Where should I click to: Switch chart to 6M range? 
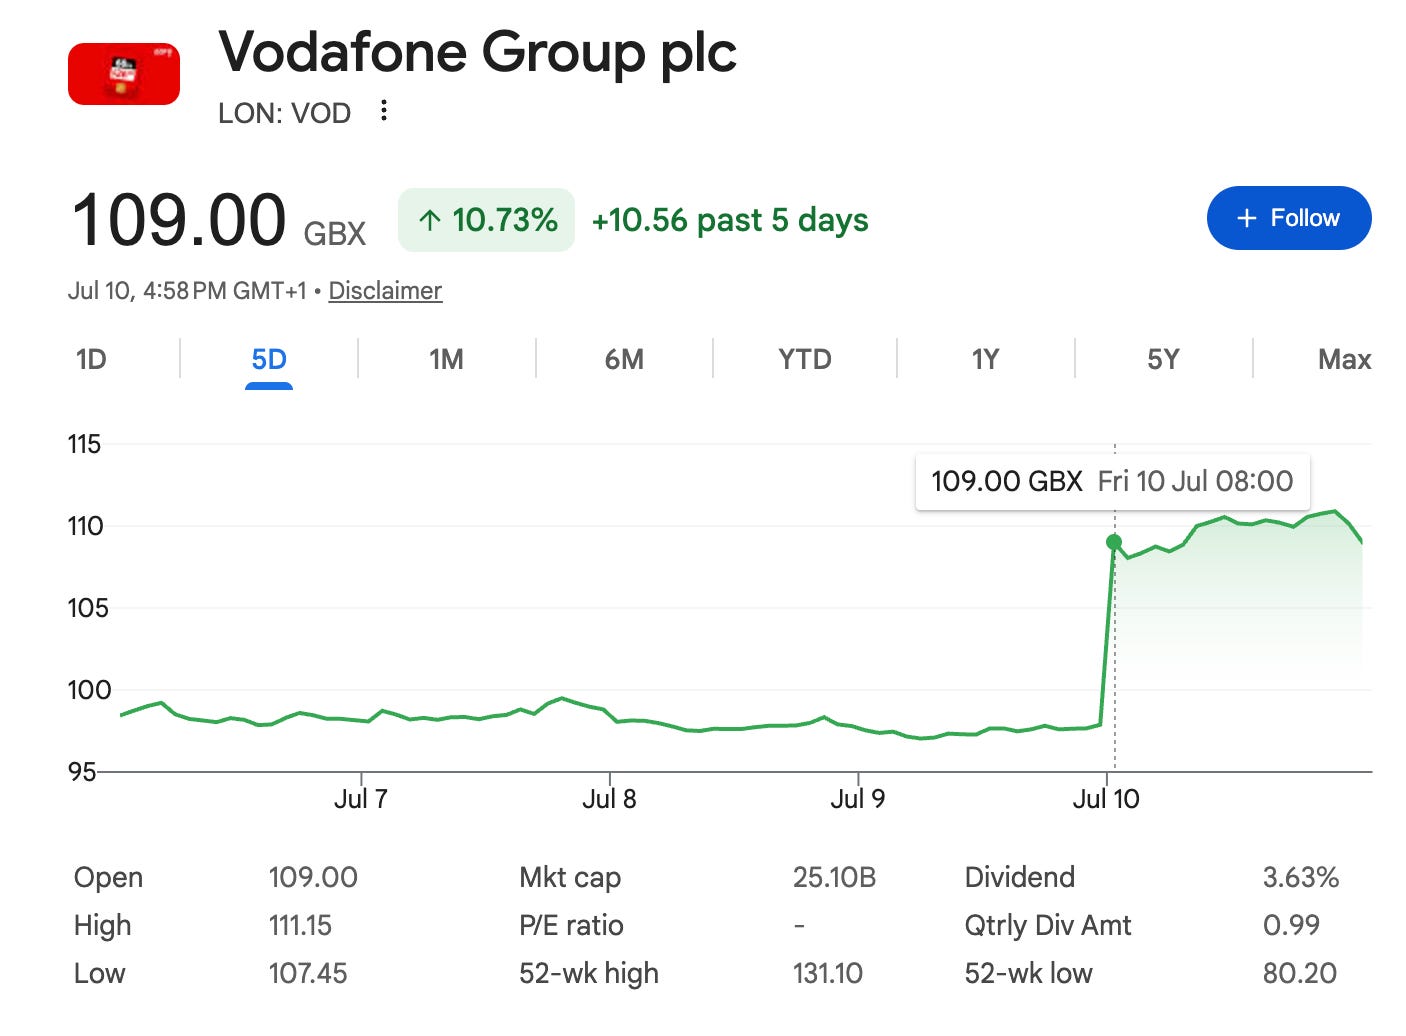[624, 359]
